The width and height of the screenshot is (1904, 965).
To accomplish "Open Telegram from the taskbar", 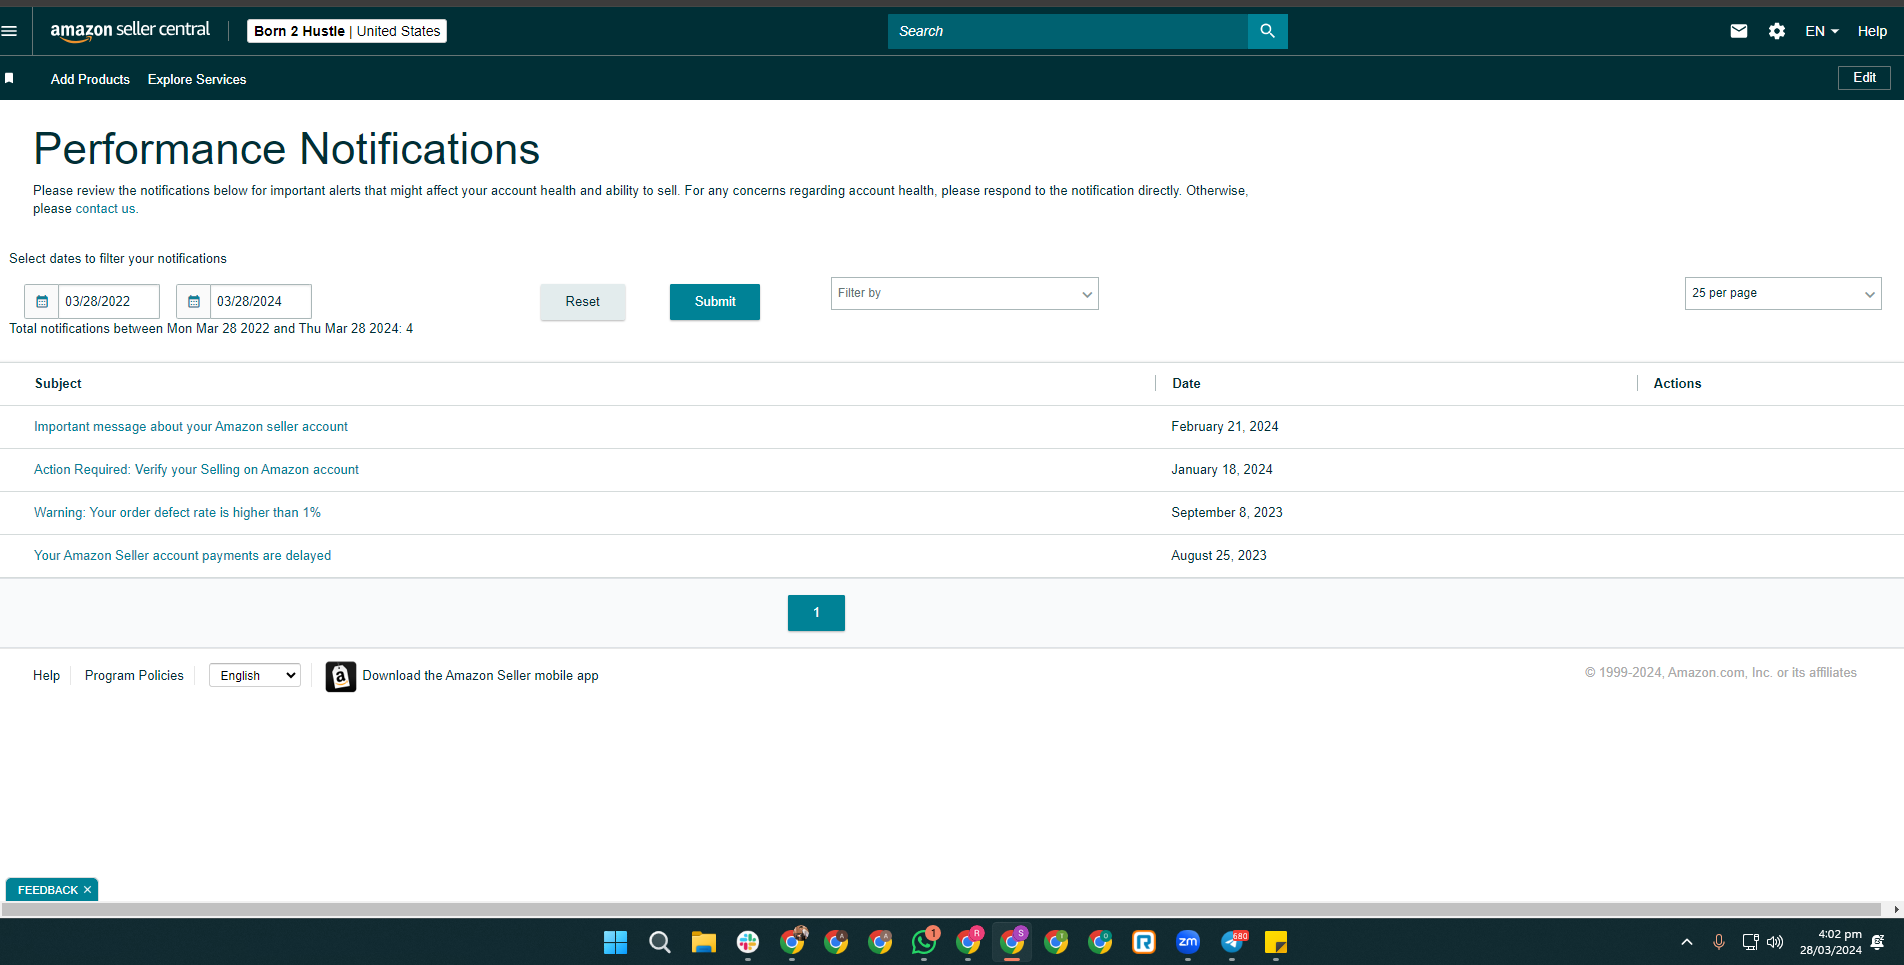I will click(x=1233, y=942).
